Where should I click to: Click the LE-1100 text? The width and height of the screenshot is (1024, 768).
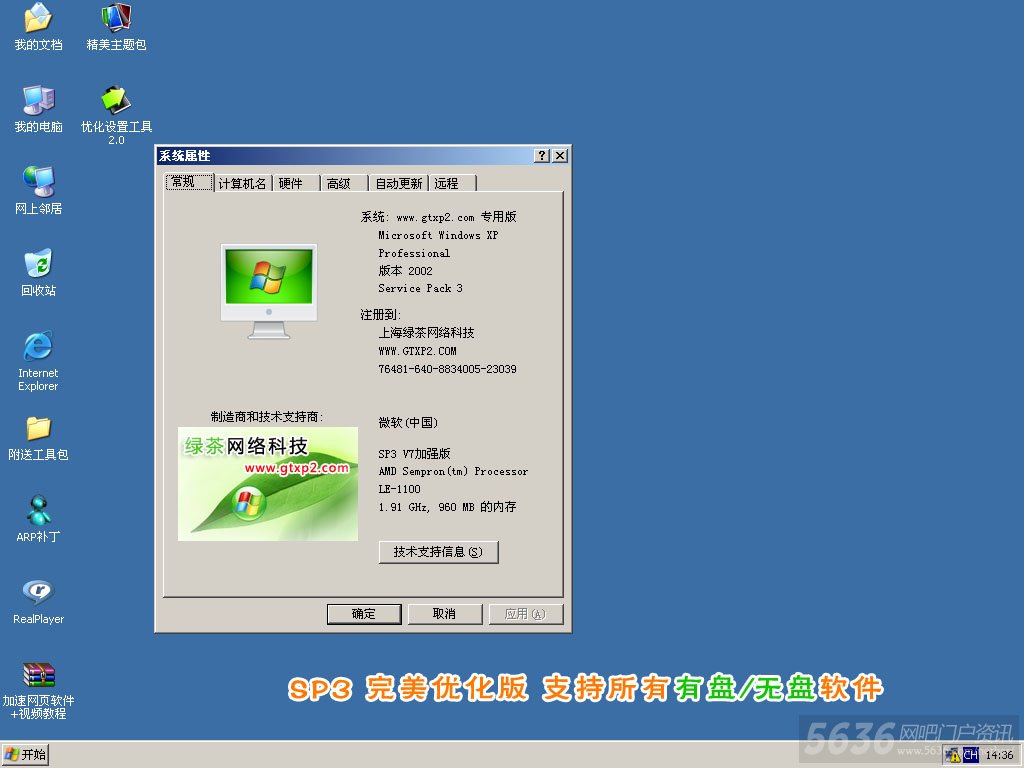(400, 489)
